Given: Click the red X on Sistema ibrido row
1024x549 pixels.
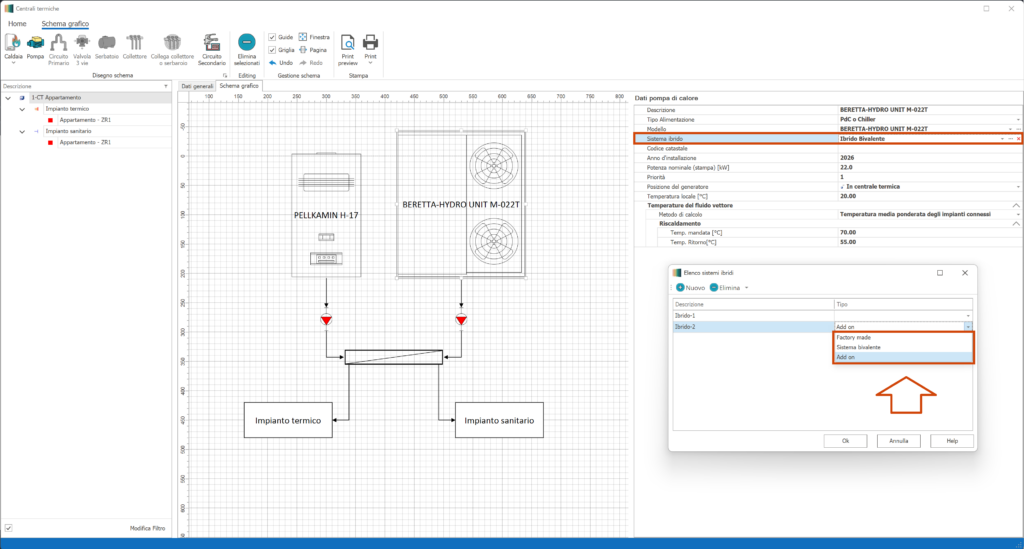Looking at the screenshot, I should point(1018,138).
